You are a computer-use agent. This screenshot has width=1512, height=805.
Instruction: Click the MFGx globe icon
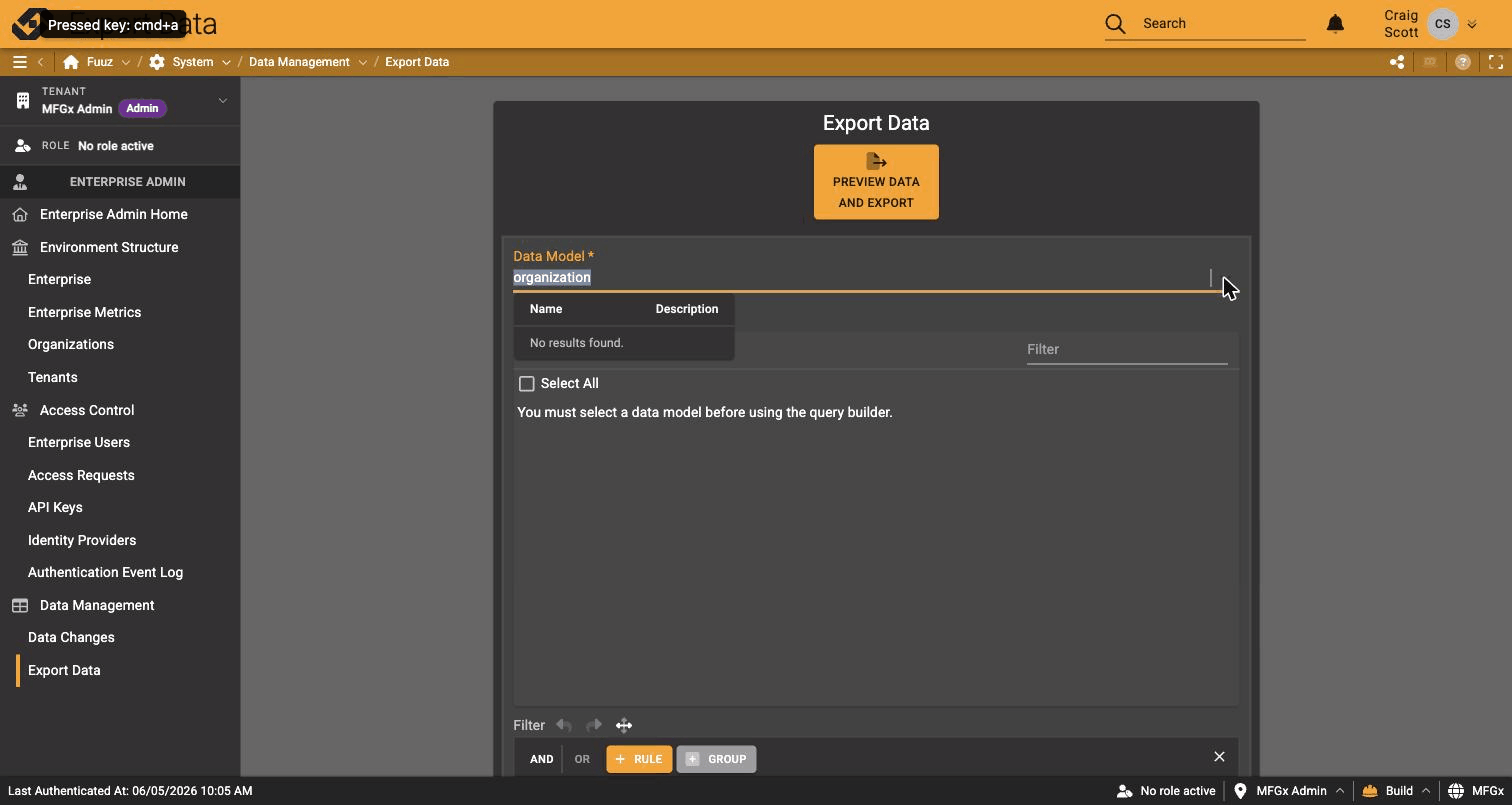[x=1456, y=791]
